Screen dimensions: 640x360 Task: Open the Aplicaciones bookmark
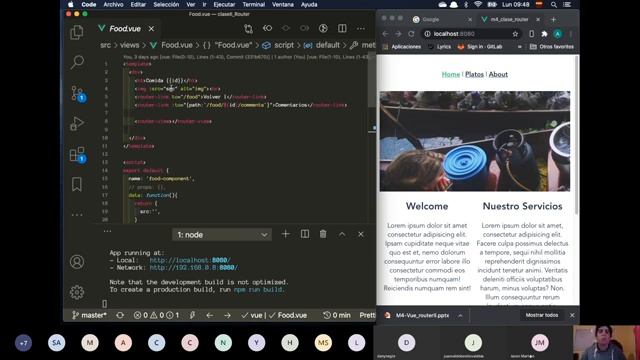point(401,47)
